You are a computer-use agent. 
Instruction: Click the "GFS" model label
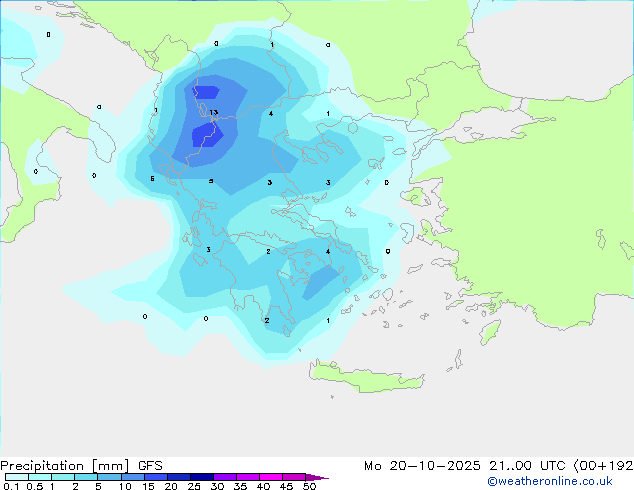coord(150,466)
